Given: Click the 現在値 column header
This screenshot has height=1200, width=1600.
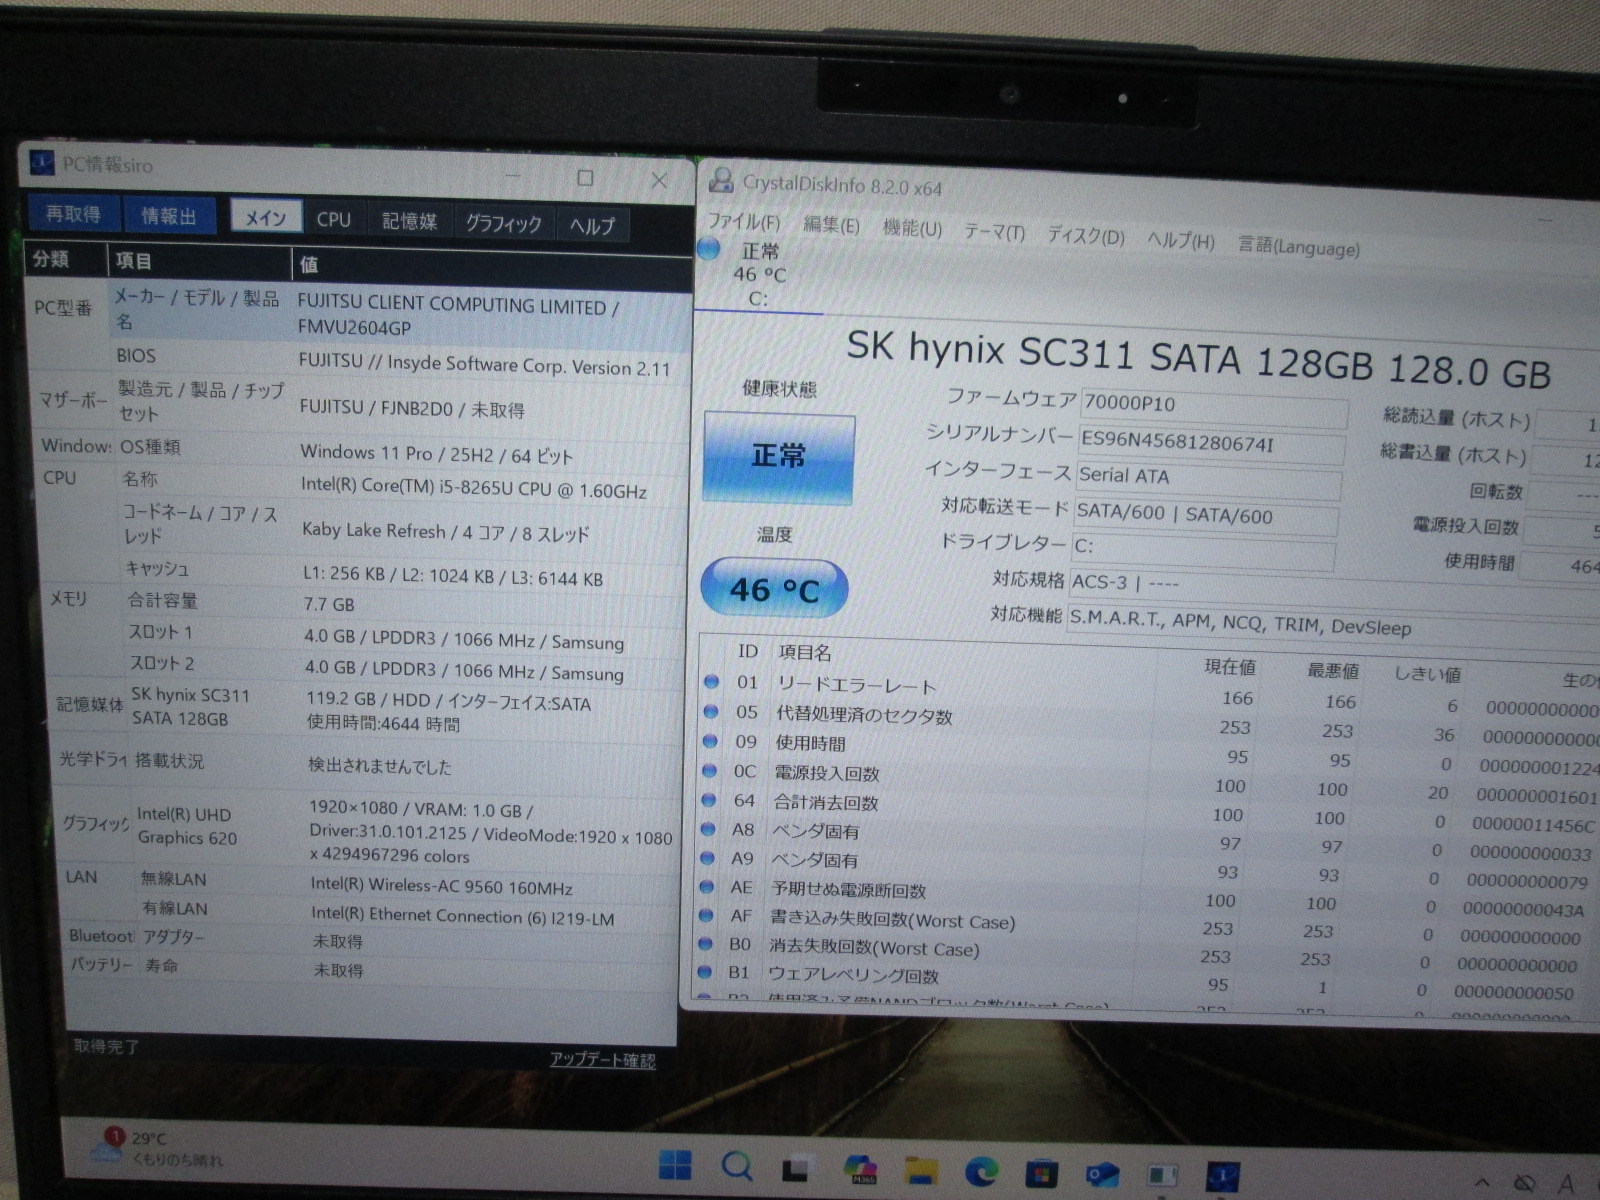Looking at the screenshot, I should point(1230,667).
